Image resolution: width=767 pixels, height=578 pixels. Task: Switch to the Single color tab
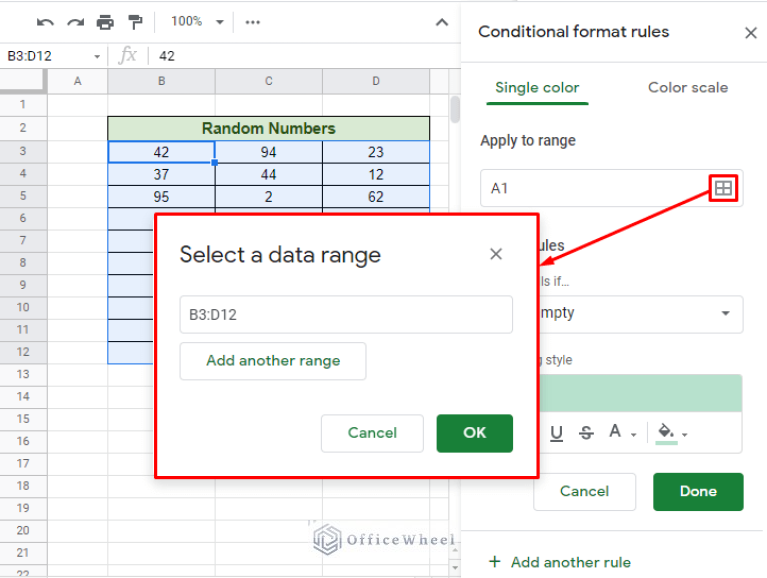(x=537, y=88)
